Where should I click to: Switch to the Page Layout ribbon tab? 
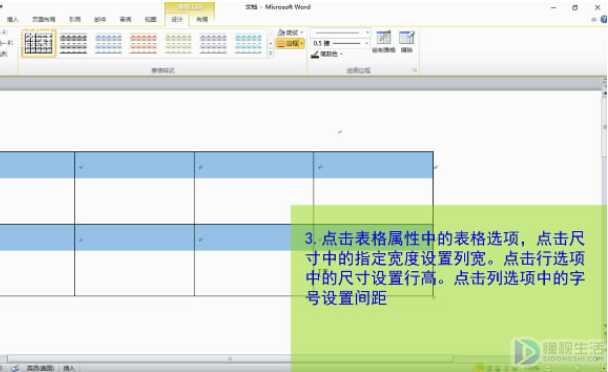pyautogui.click(x=43, y=19)
